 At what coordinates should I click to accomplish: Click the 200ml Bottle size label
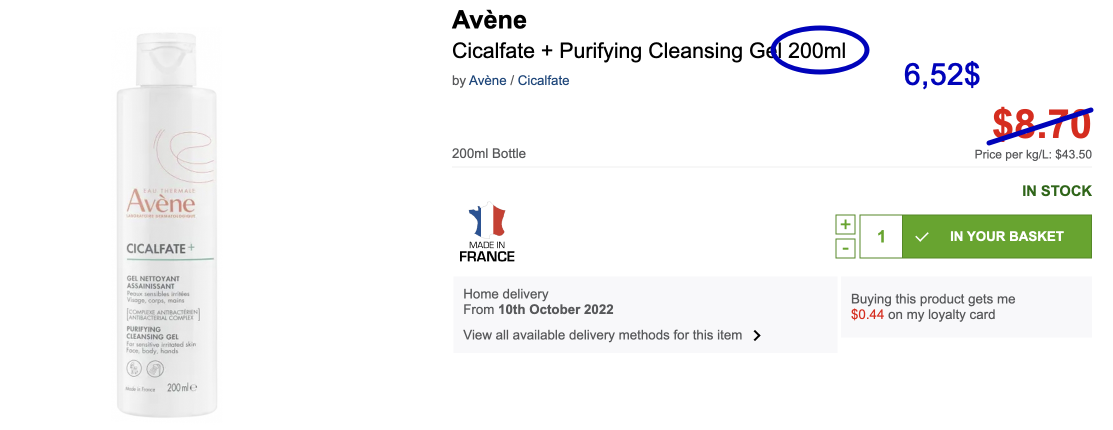pos(489,153)
